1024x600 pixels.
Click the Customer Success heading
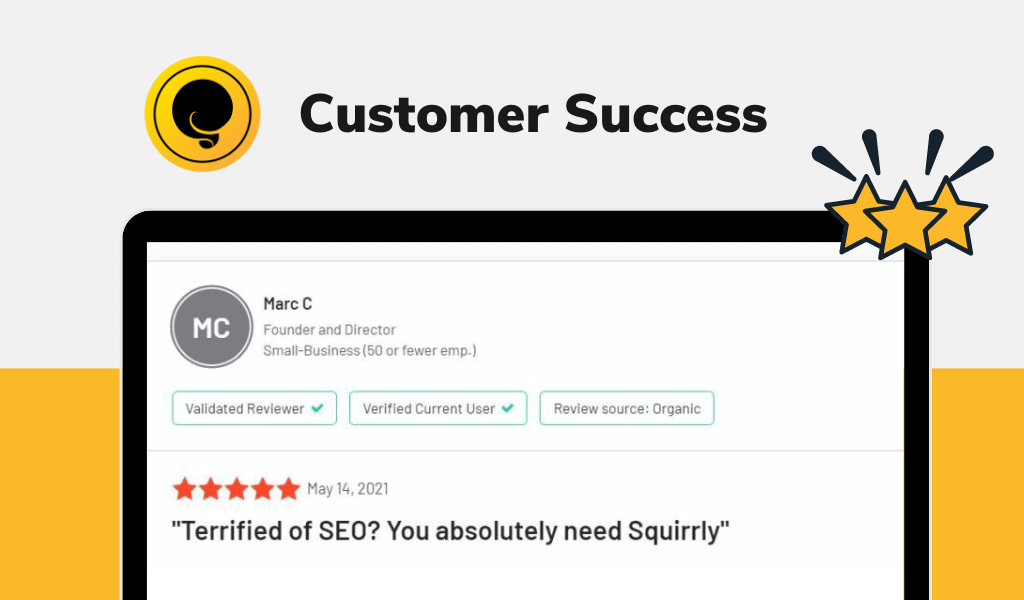coord(533,114)
